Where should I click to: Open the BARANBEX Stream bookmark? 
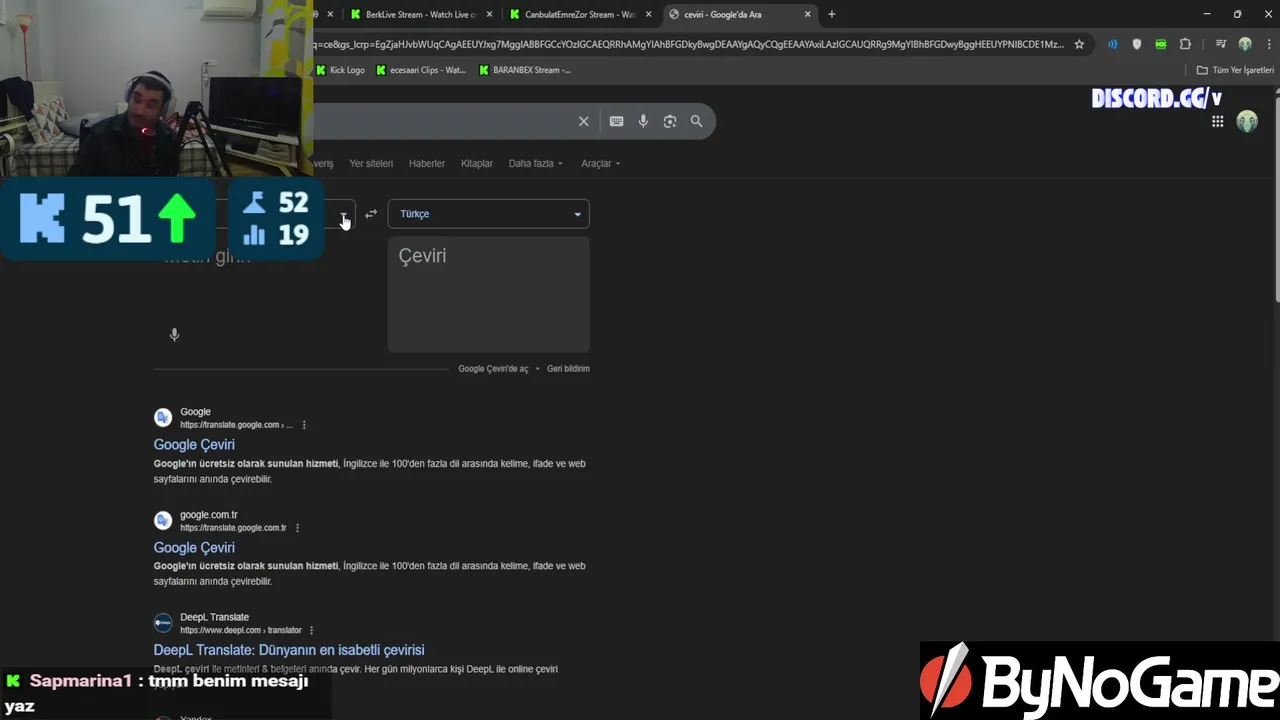coord(525,70)
